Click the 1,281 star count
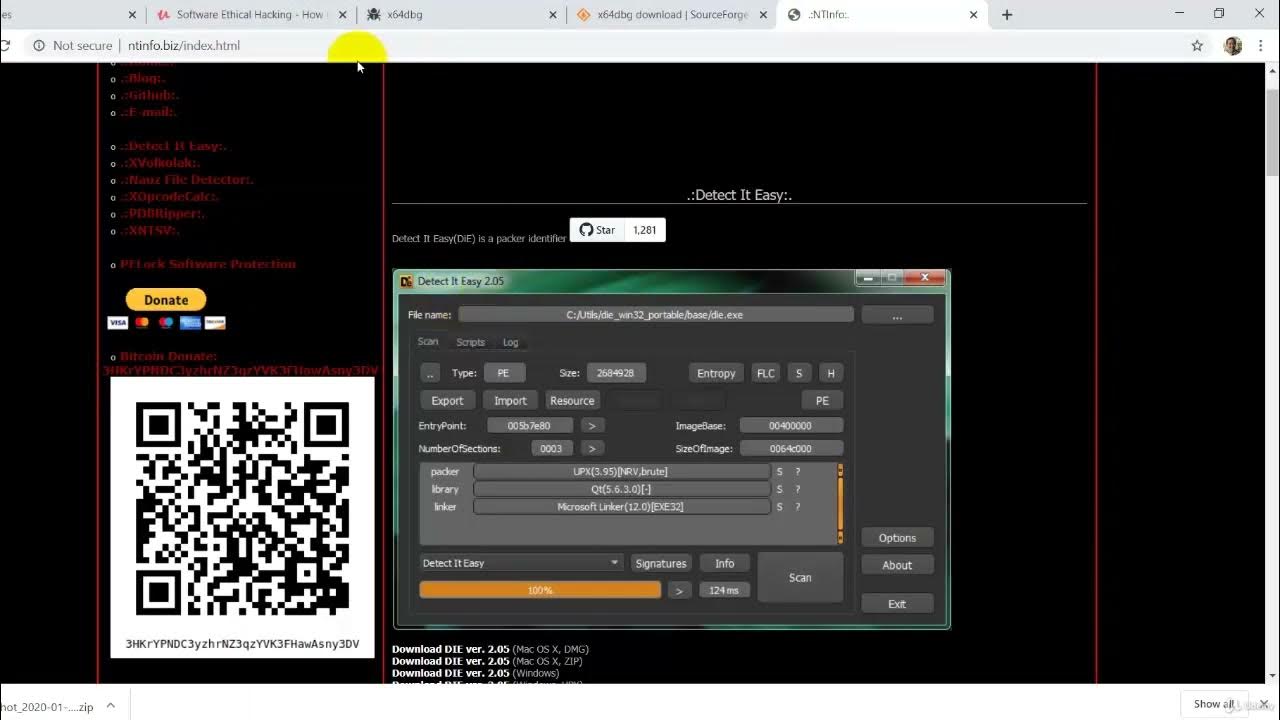1280x720 pixels. click(x=645, y=230)
